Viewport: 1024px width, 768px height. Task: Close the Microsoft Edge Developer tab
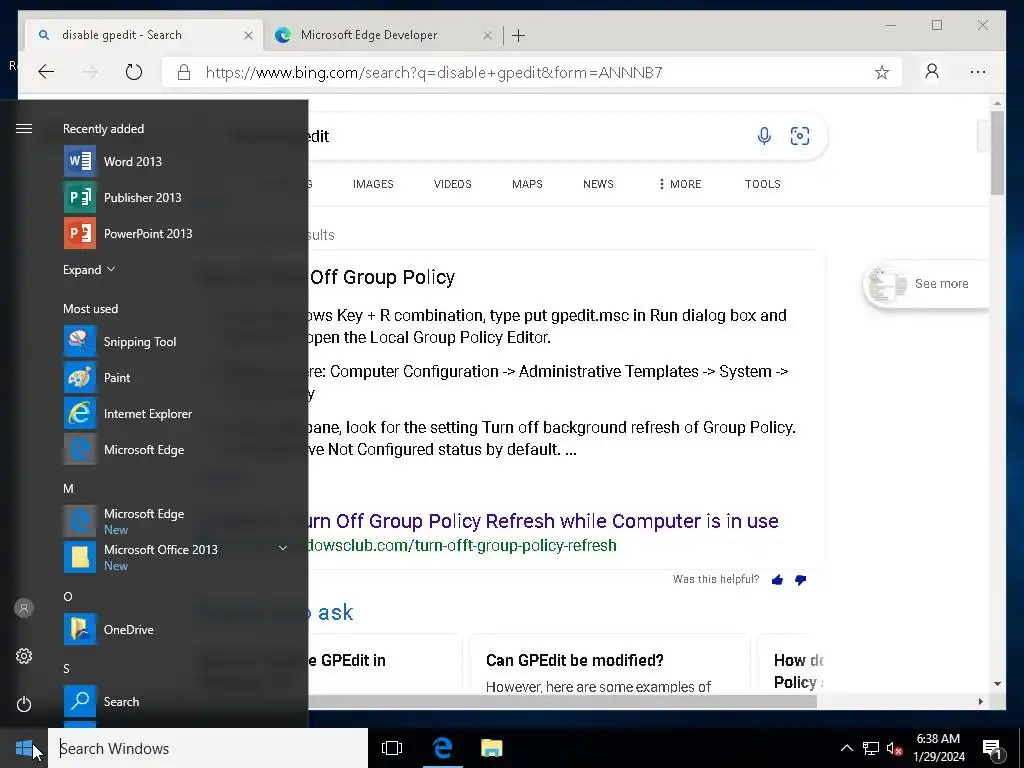point(487,35)
